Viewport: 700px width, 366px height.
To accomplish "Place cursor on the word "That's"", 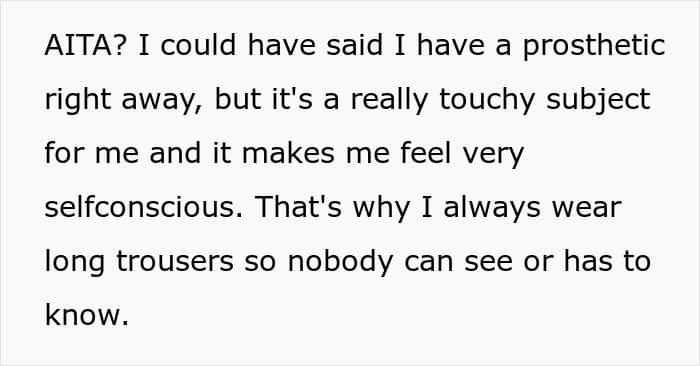I will tap(298, 207).
